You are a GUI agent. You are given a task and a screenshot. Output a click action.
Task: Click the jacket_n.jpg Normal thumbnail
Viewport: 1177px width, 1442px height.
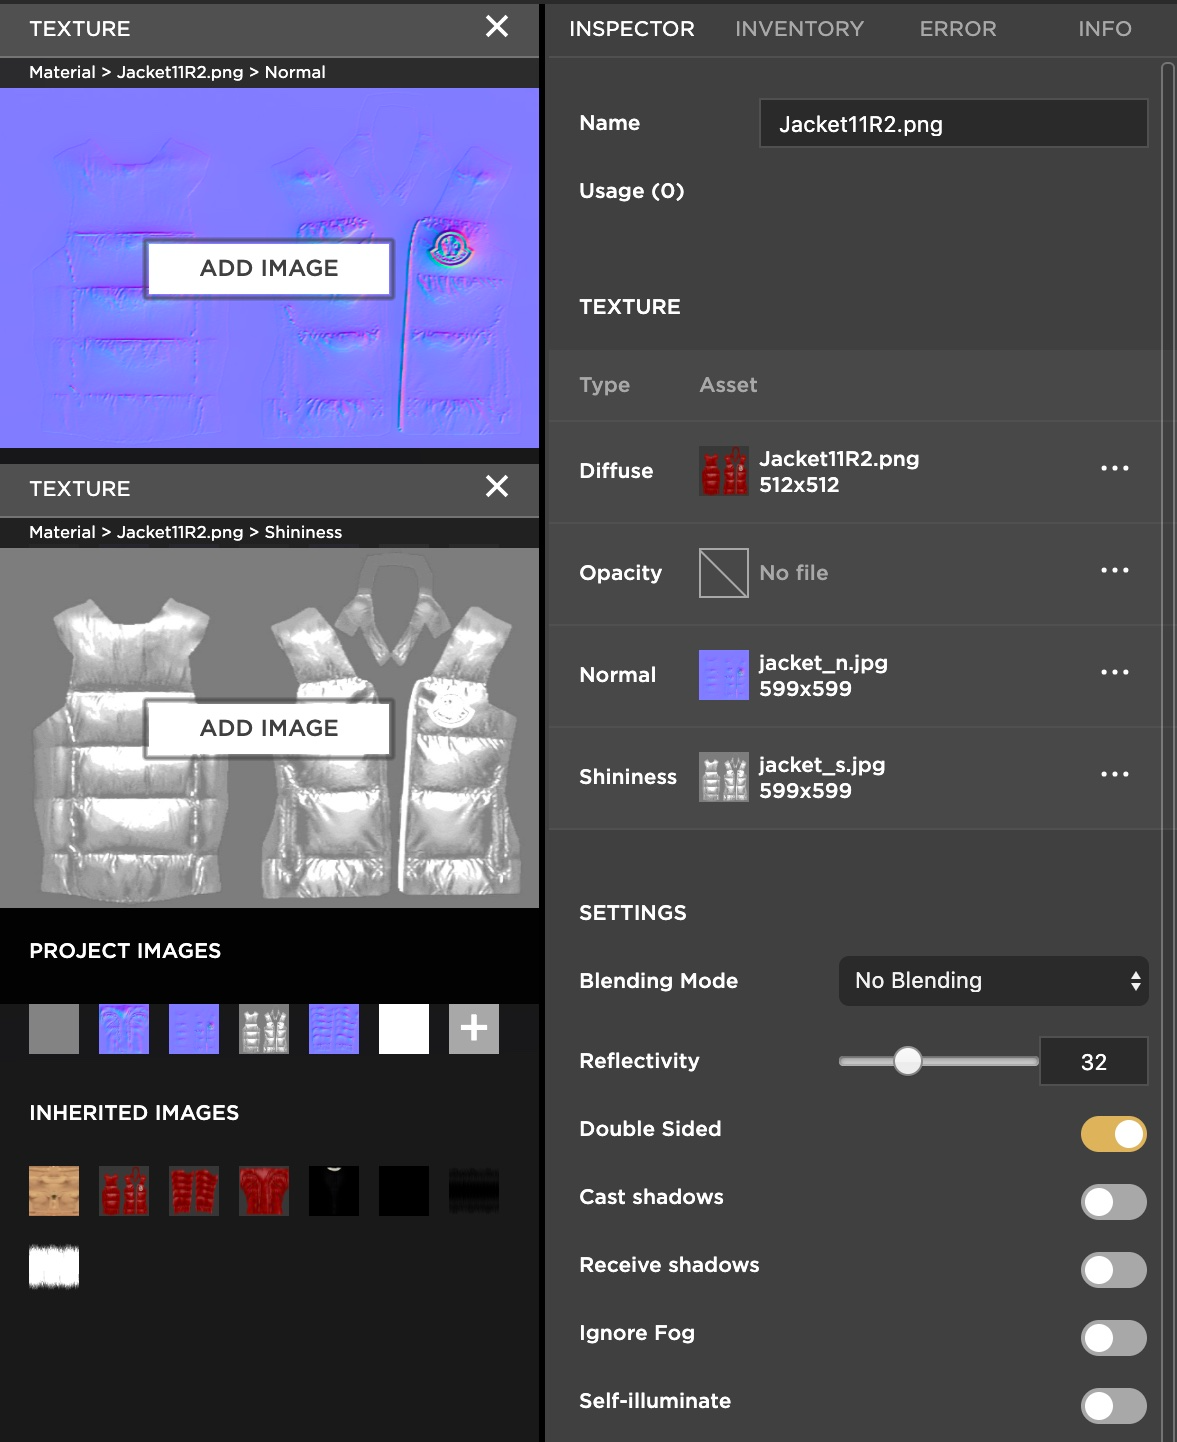(x=724, y=675)
